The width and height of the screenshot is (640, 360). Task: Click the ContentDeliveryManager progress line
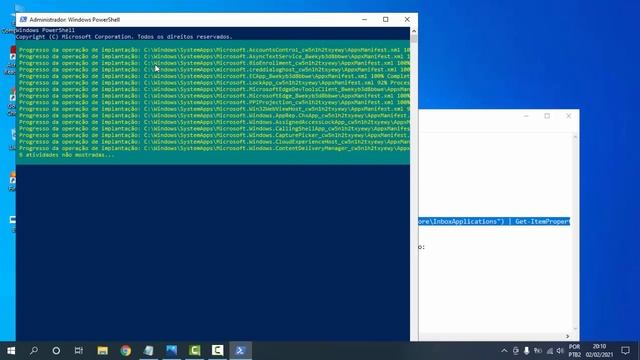pos(214,148)
